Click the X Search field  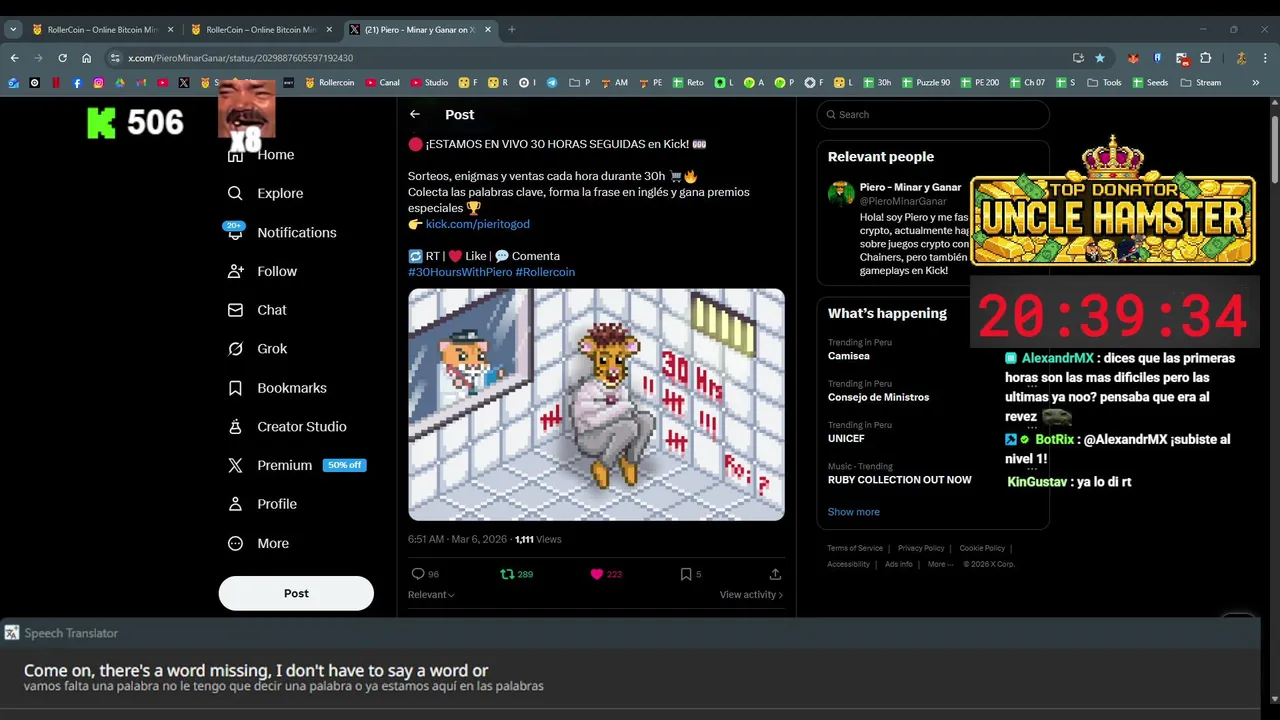[x=933, y=115]
